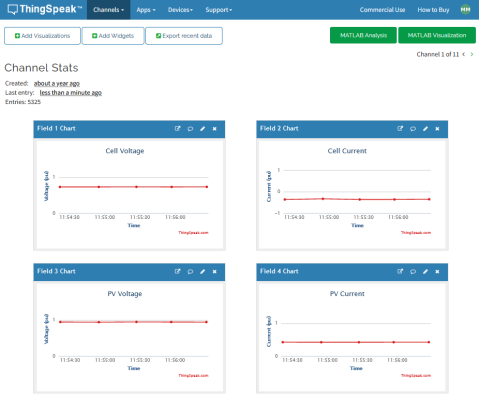The width and height of the screenshot is (479, 396).
Task: Edit Field 1 Chart with pencil icon
Action: [x=202, y=129]
